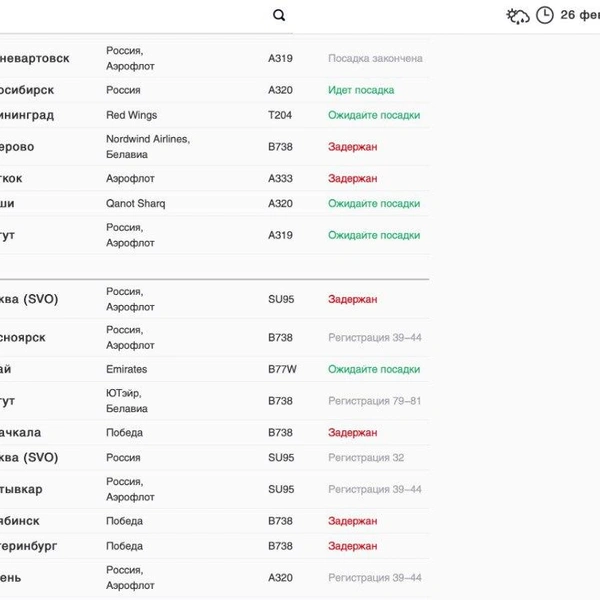Select the T204 aircraft type cell
600x600 pixels.
[x=280, y=115]
